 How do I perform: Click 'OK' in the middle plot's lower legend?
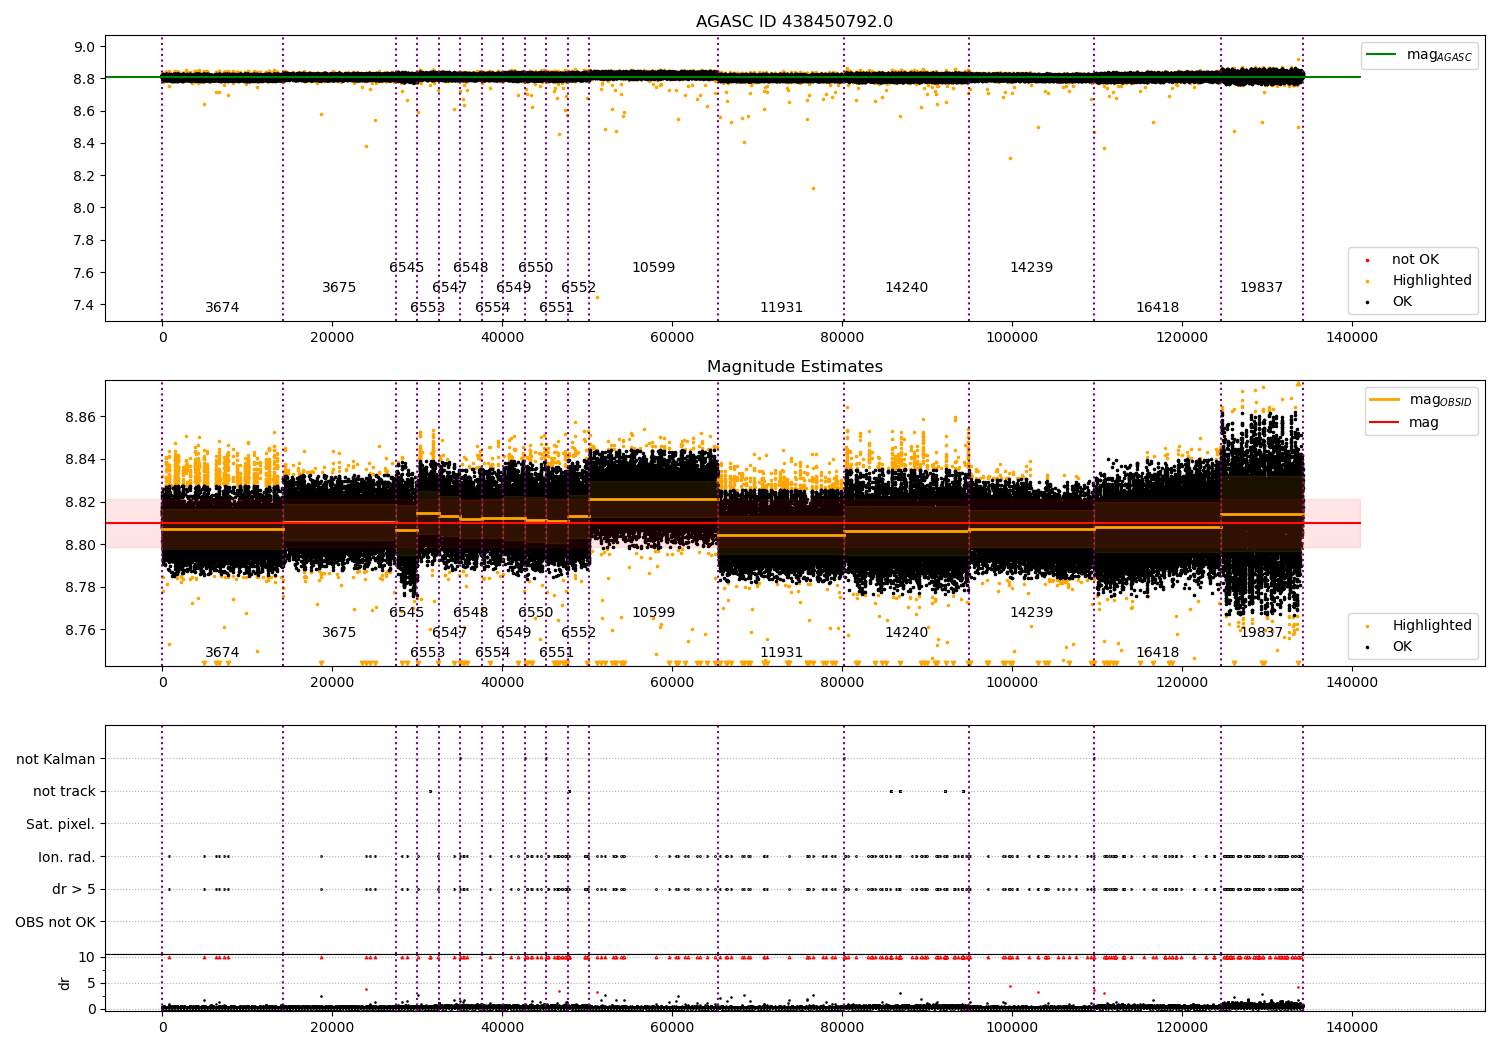[1392, 647]
